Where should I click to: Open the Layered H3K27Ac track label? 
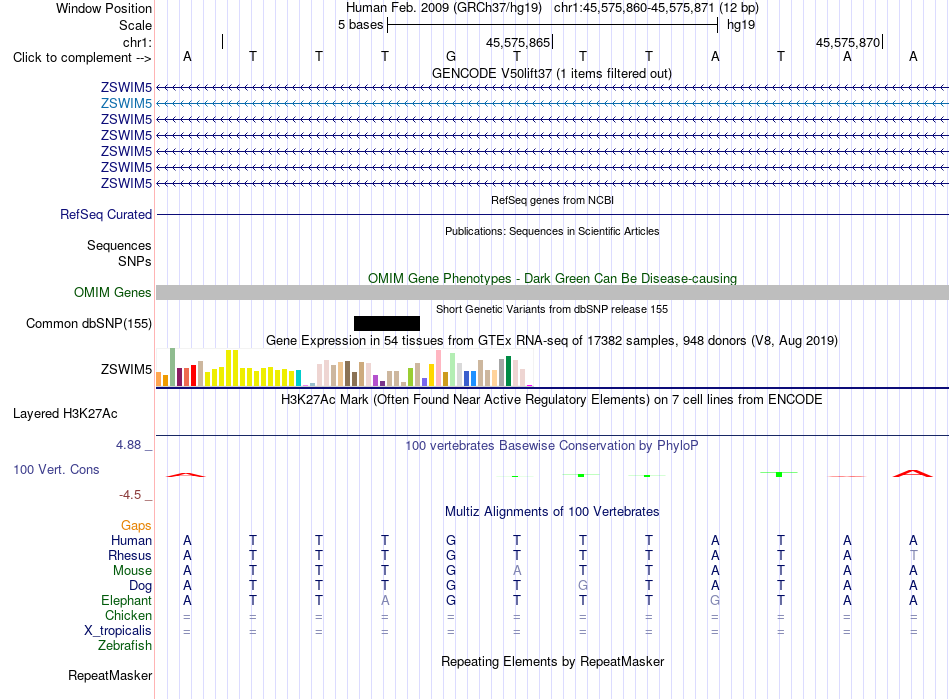tap(65, 414)
